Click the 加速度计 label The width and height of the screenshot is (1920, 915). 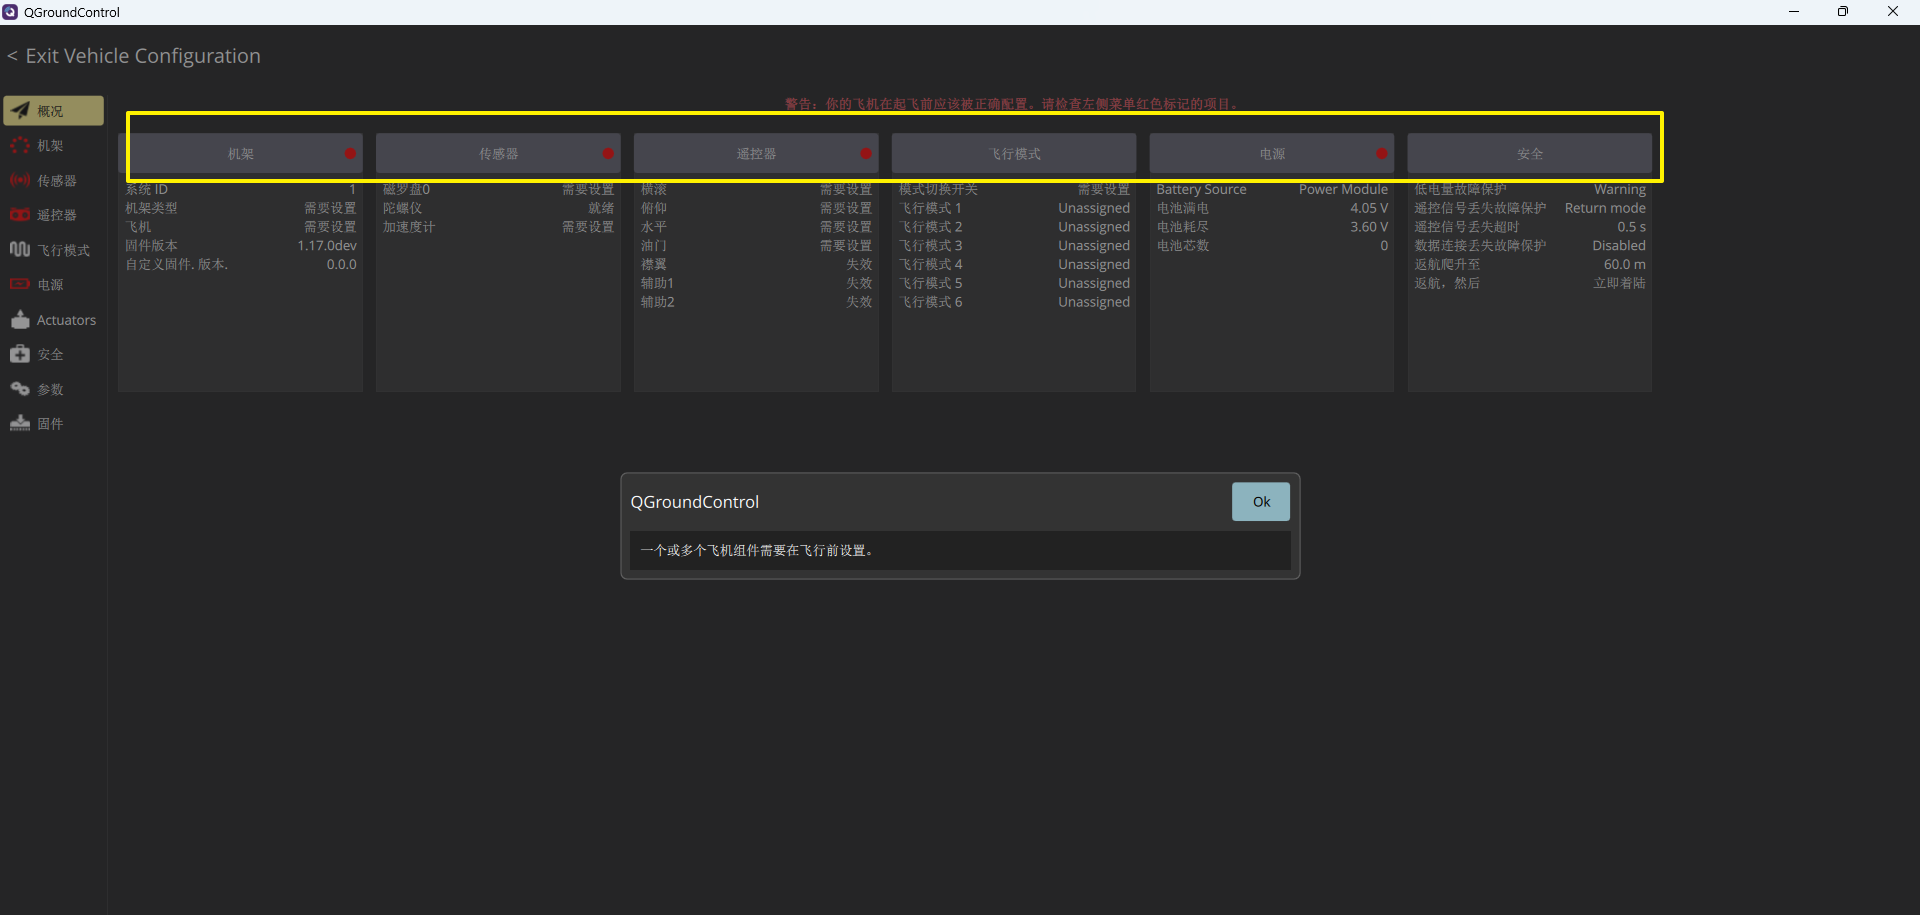[x=409, y=228]
